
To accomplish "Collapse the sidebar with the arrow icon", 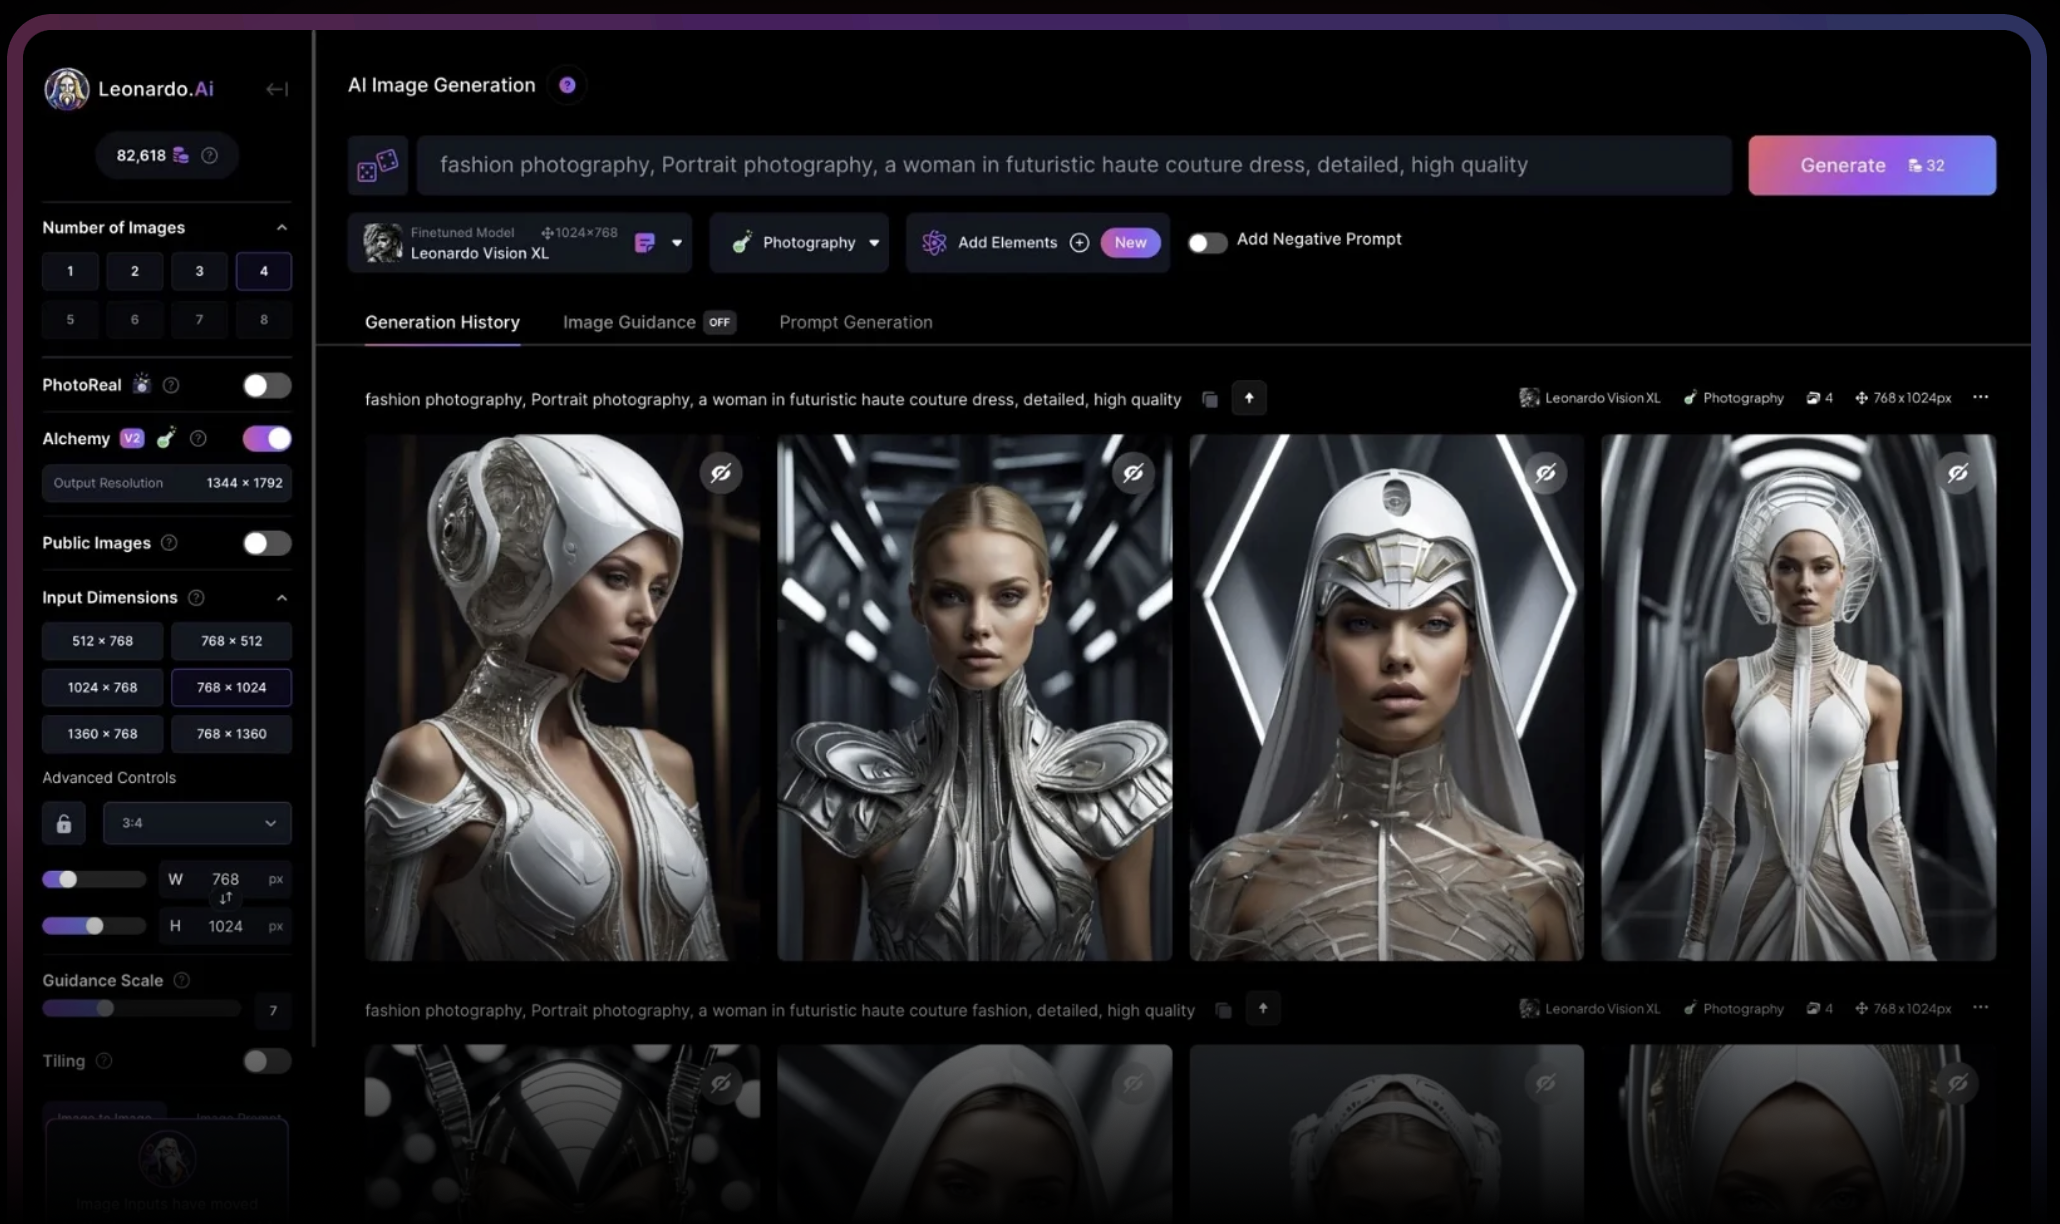I will tap(277, 90).
